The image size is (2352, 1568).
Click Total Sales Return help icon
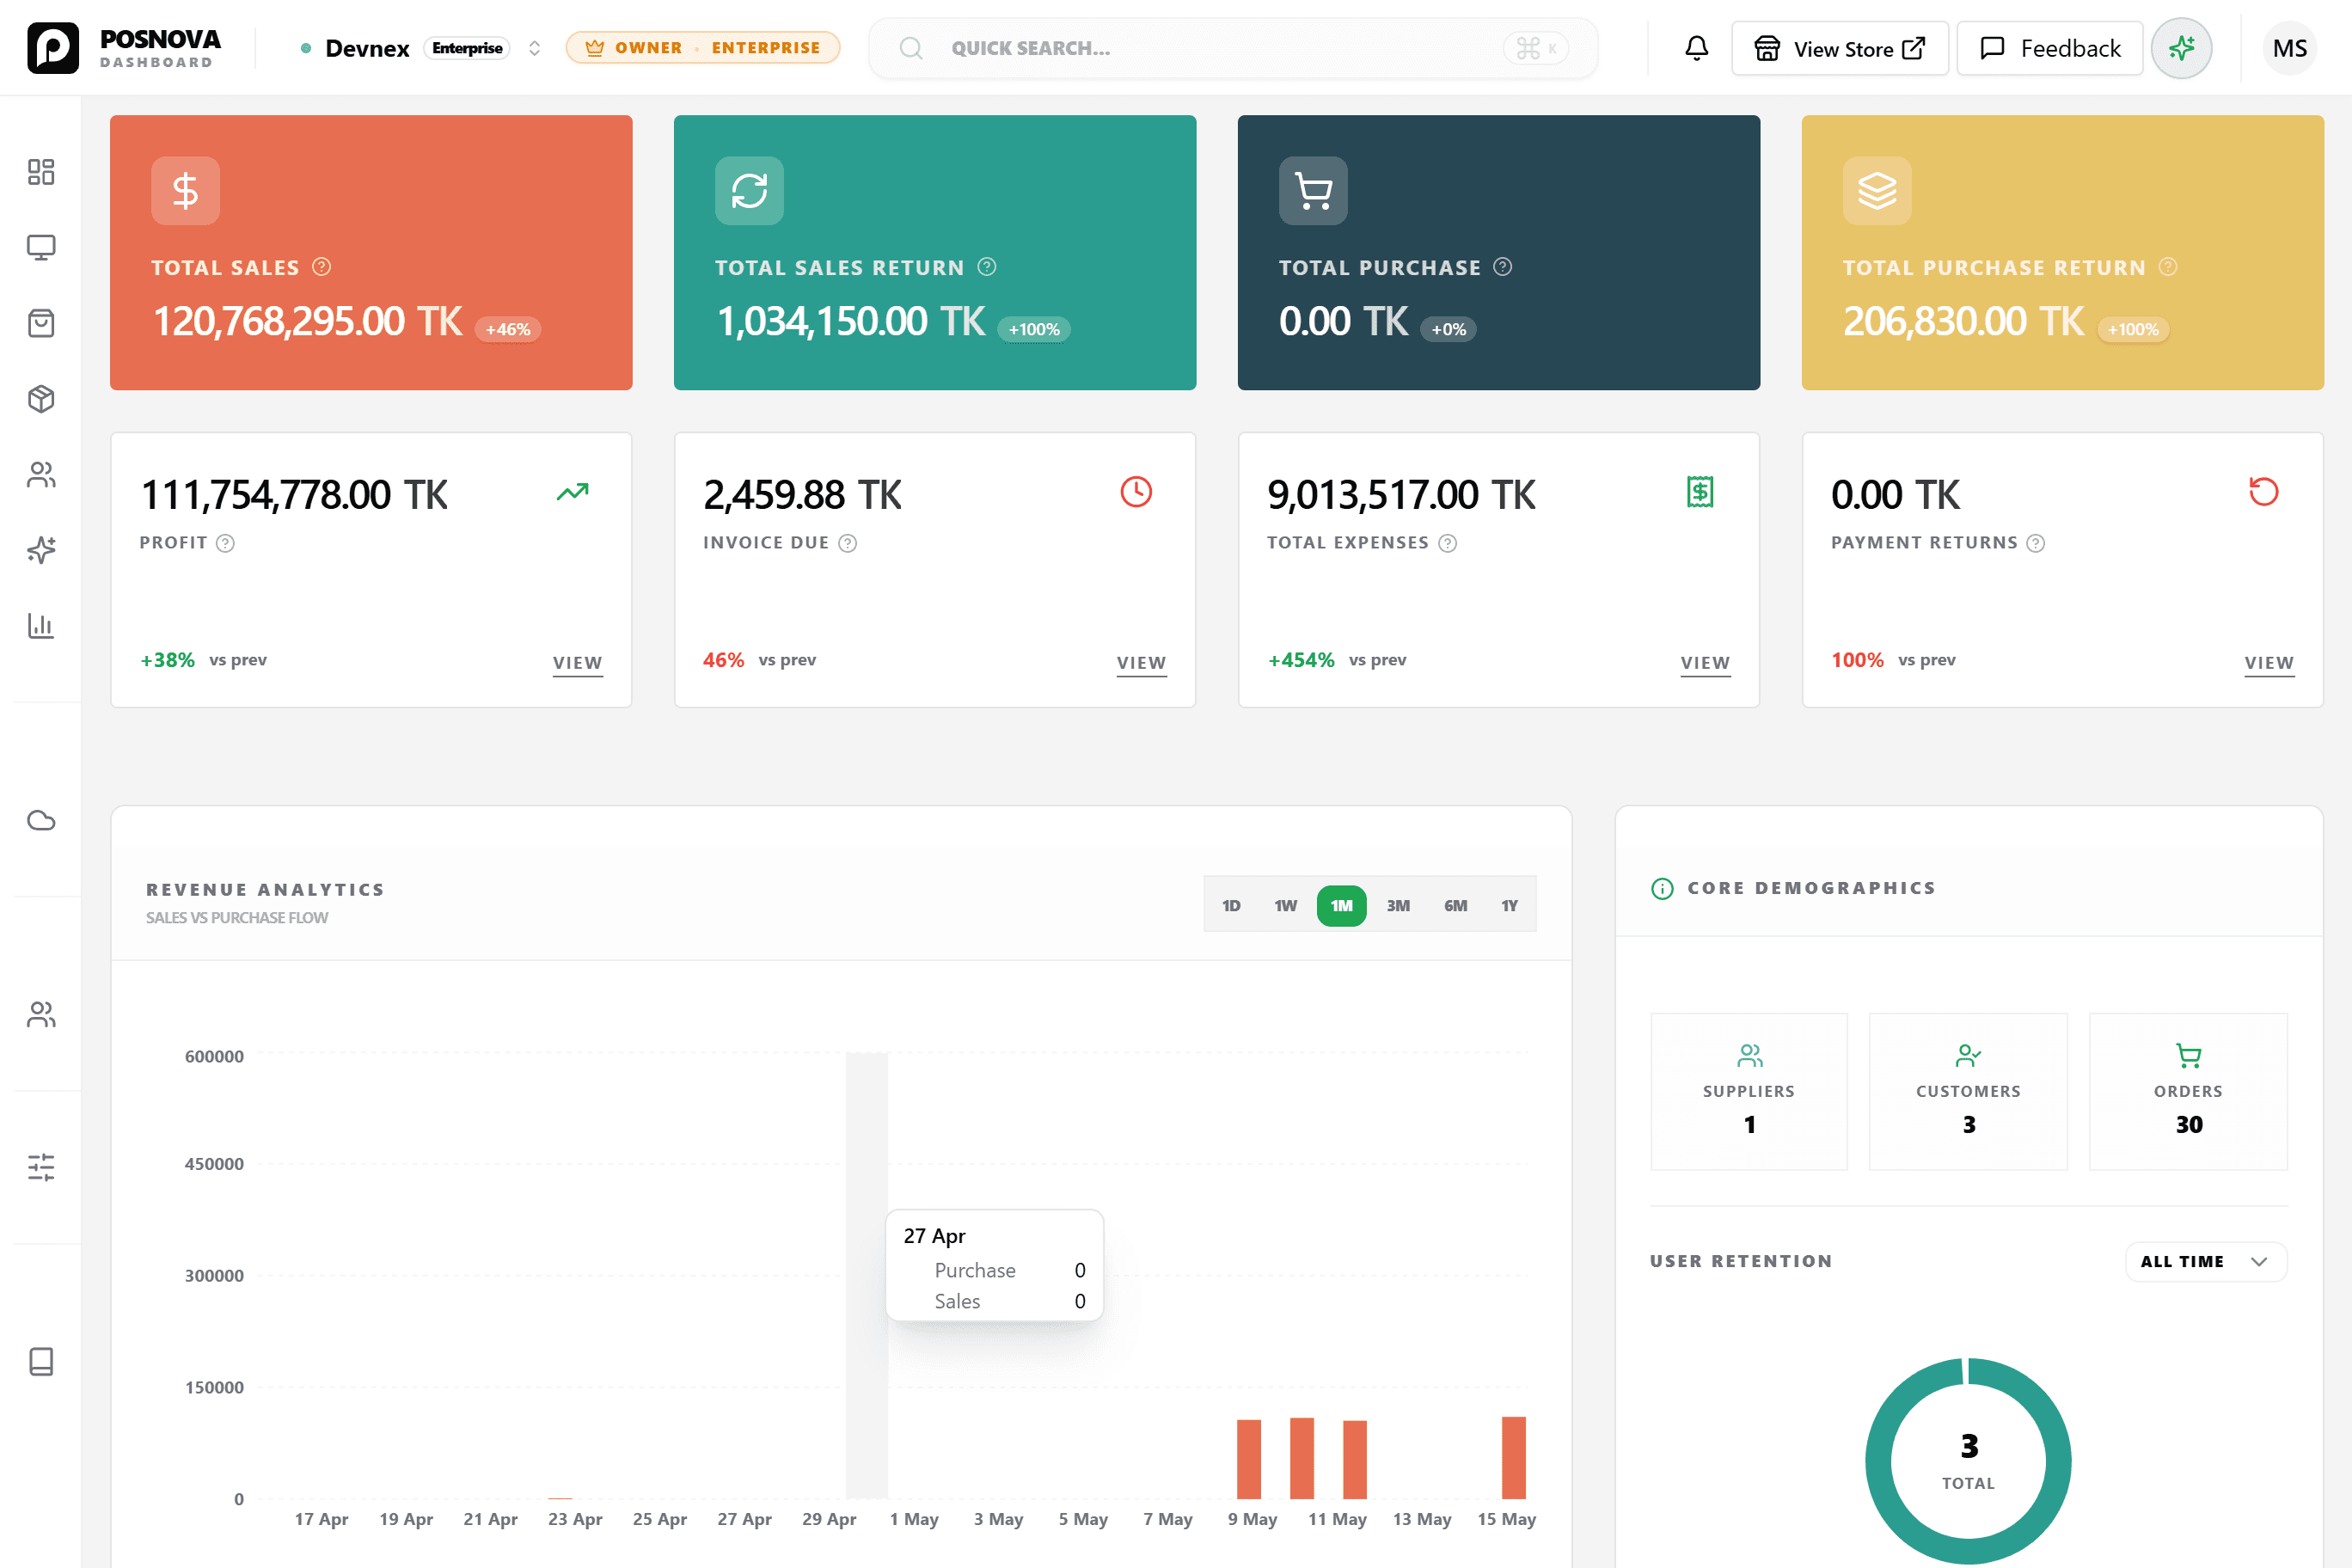987,267
